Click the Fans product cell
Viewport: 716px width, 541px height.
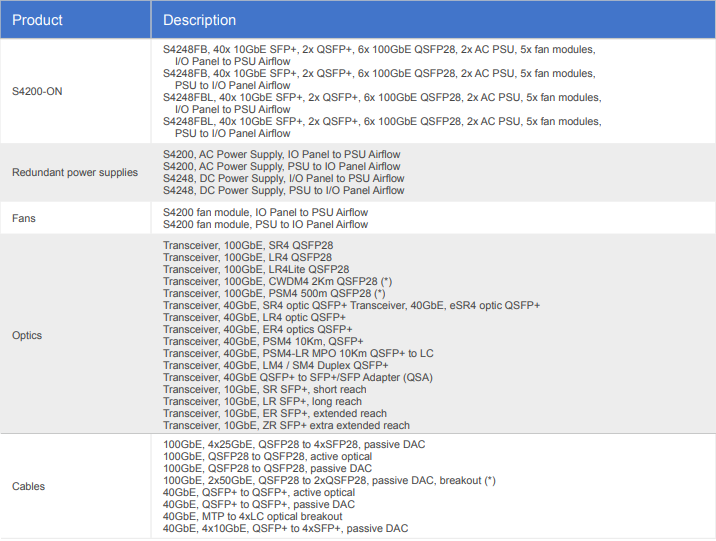pos(25,218)
